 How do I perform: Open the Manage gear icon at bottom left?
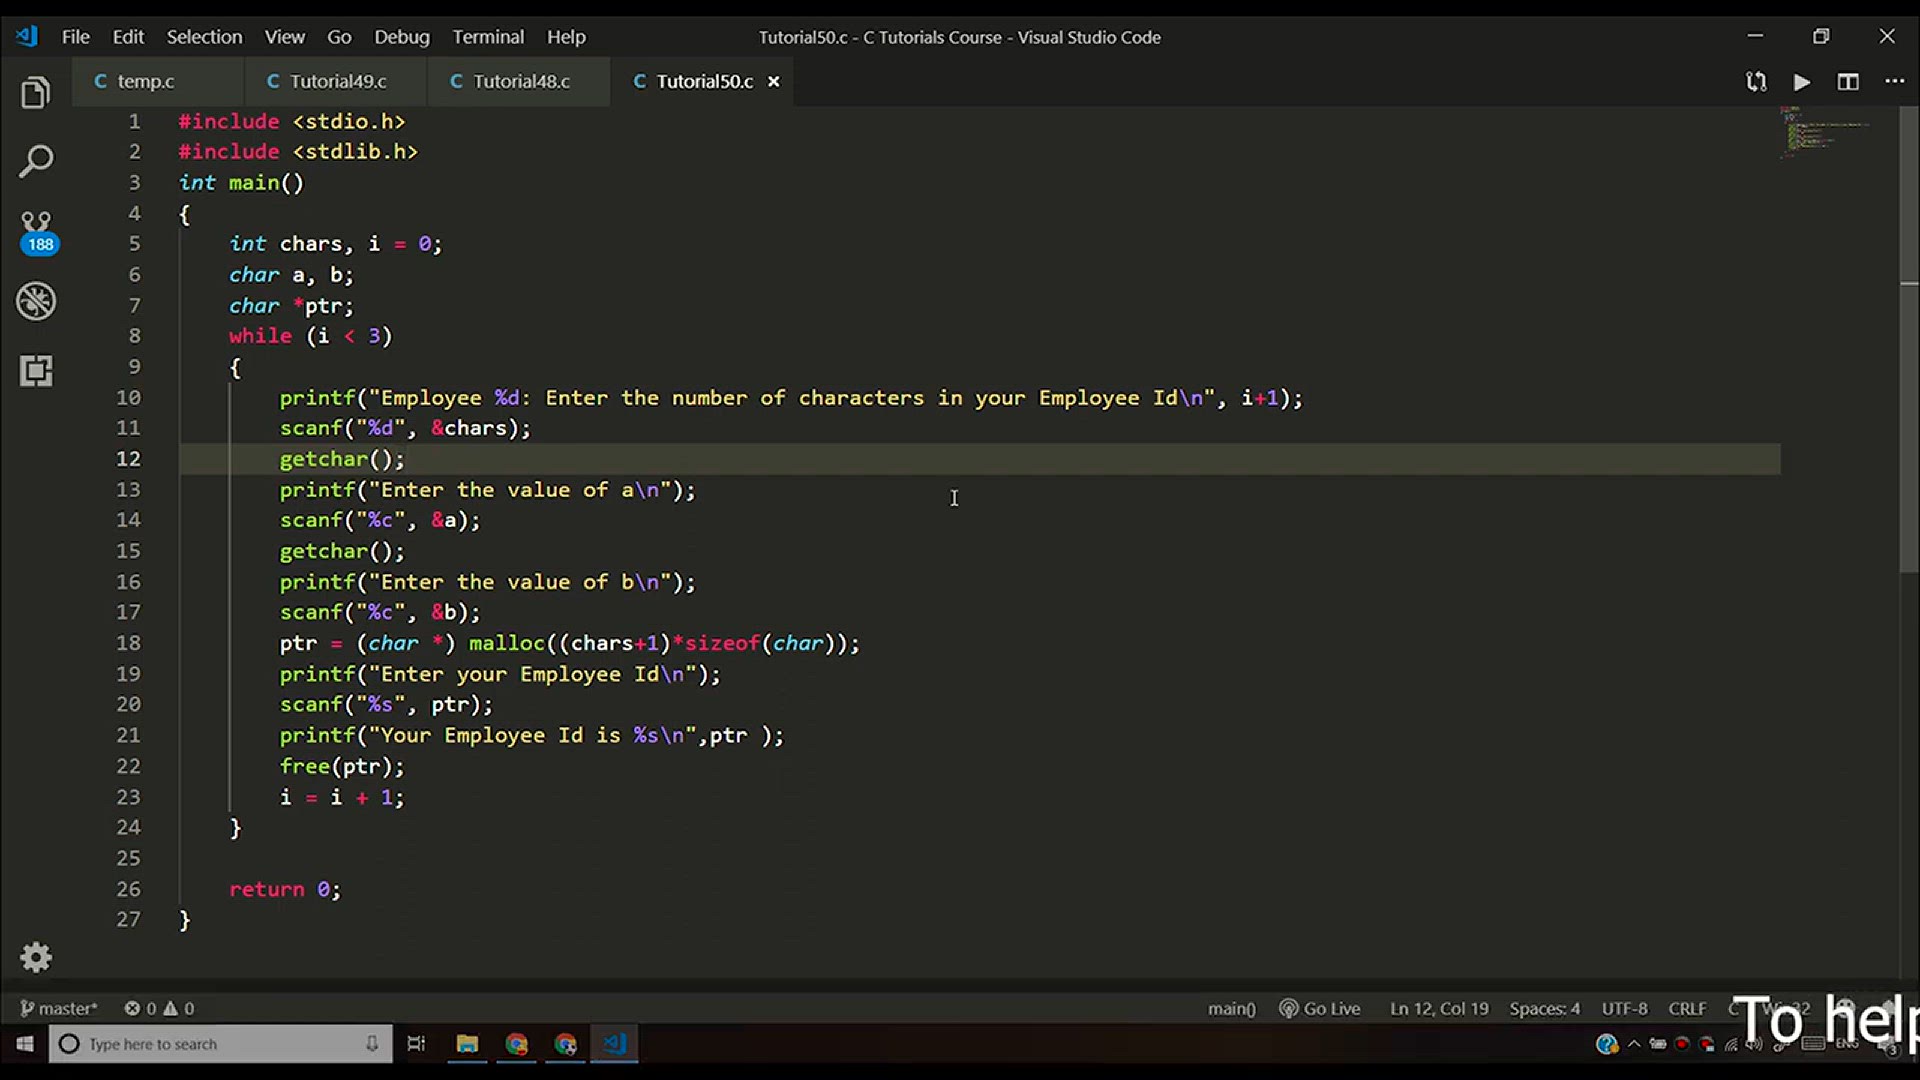click(36, 957)
